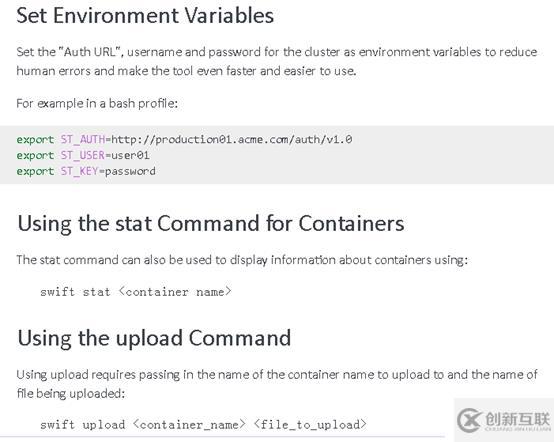Image resolution: width=554 pixels, height=442 pixels.
Task: Click the Using the upload Command heading
Action: [x=154, y=338]
